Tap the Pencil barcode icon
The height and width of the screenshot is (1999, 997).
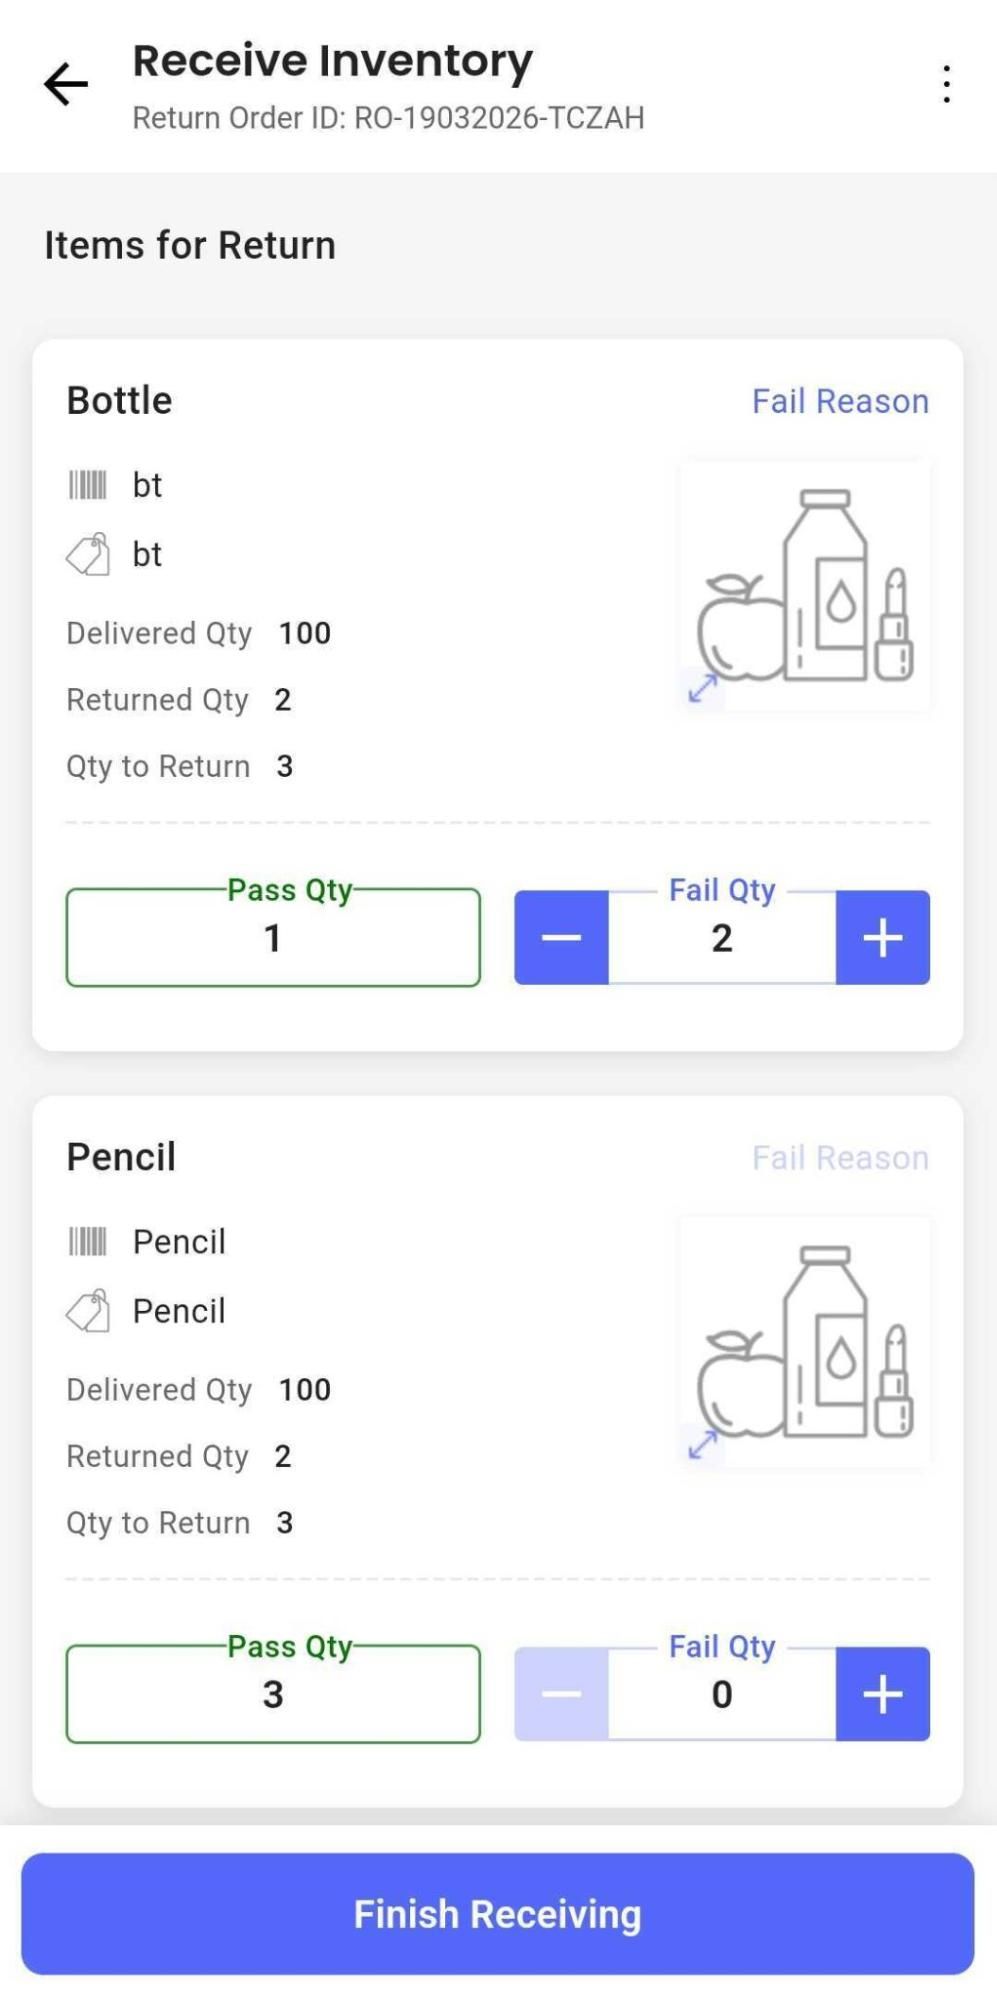click(87, 1242)
